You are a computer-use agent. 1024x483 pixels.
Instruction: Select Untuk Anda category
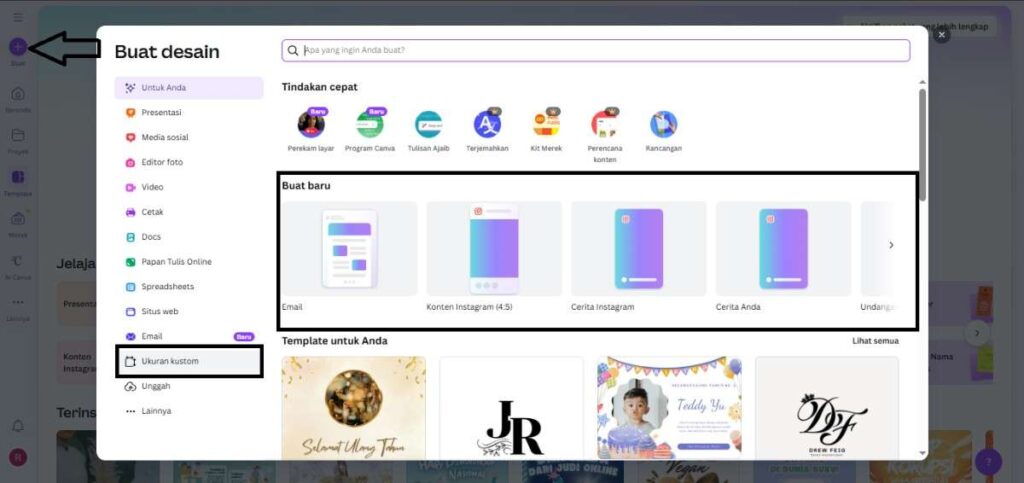[x=189, y=87]
